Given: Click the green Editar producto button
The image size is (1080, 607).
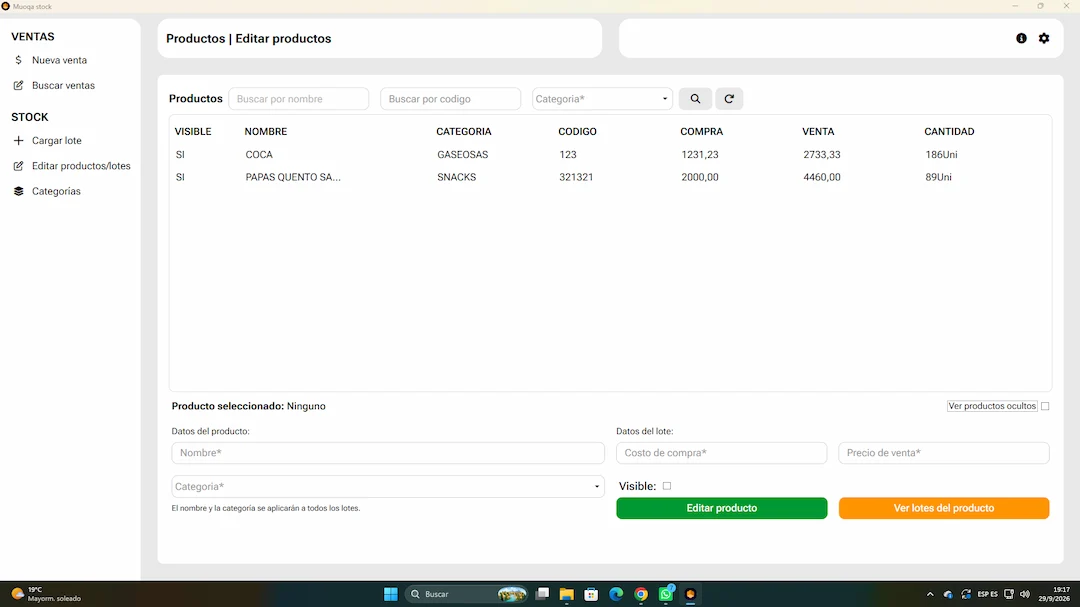Looking at the screenshot, I should (x=721, y=508).
